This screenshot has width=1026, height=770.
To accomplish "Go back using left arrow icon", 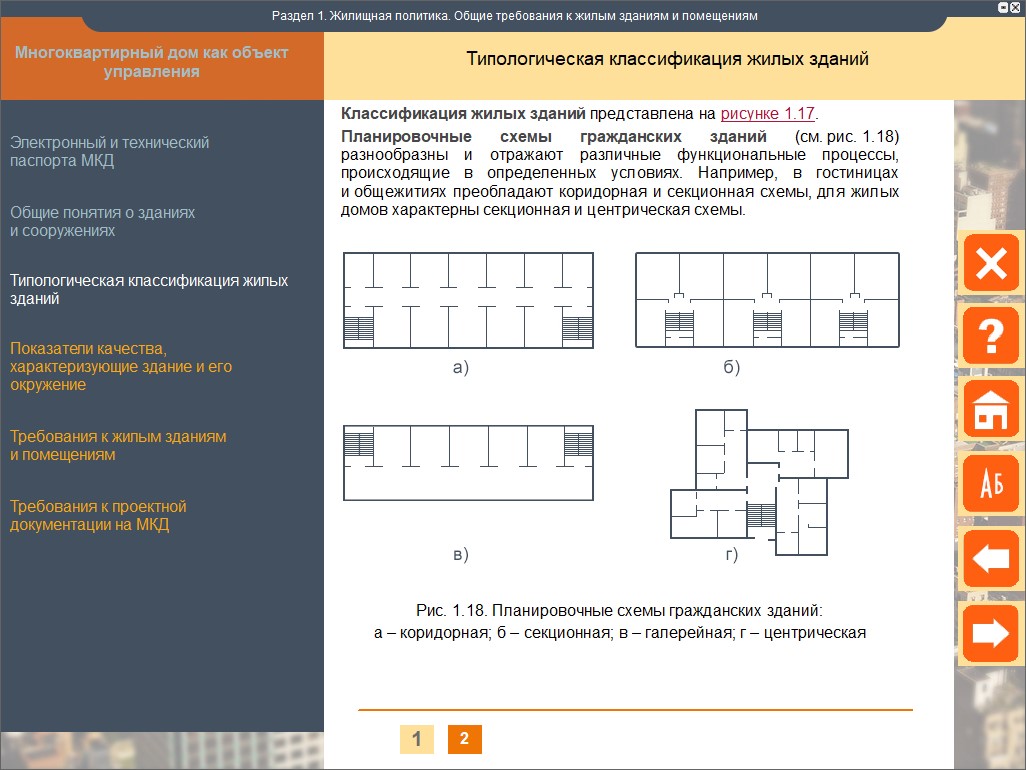I will 990,558.
